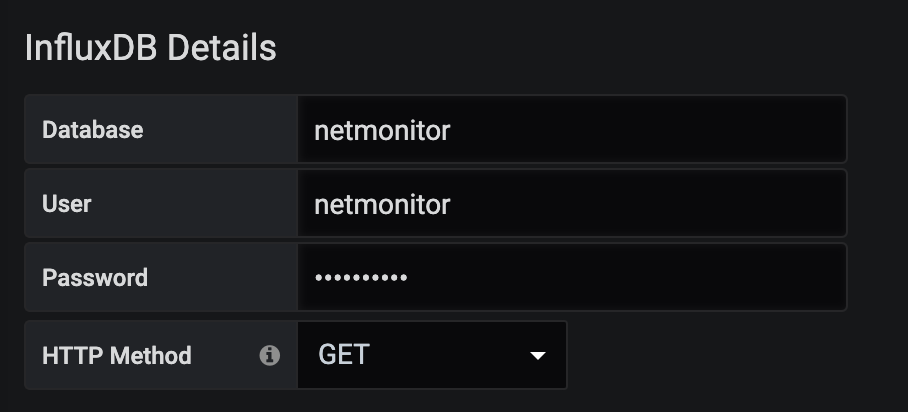This screenshot has width=908, height=412.
Task: Click the InfluxDB Details section heading
Action: click(x=150, y=47)
